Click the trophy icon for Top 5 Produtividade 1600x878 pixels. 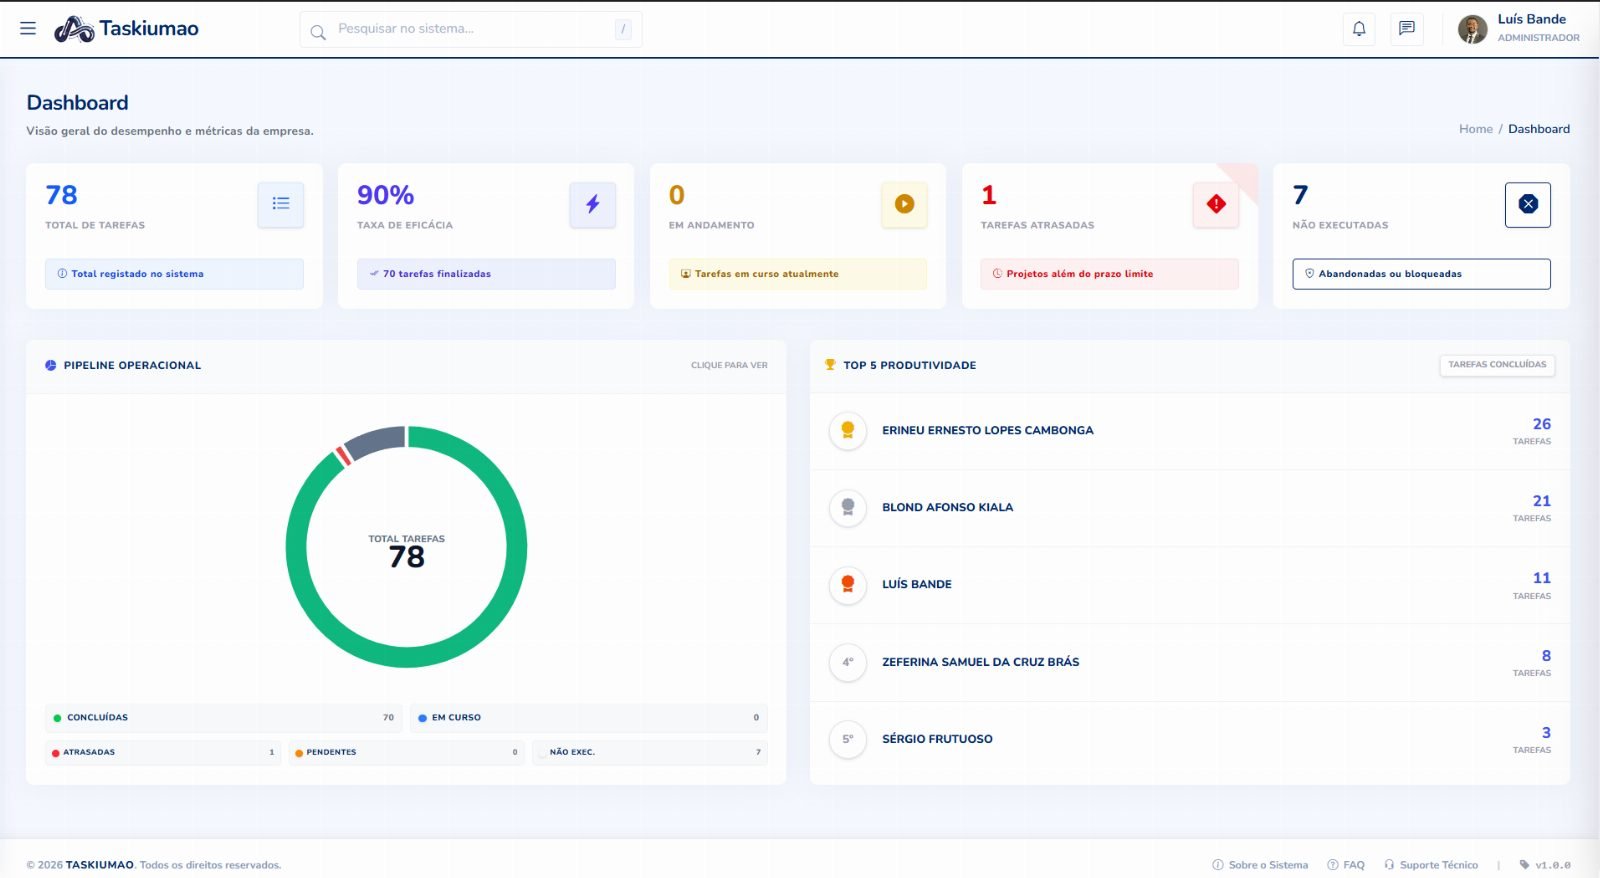[x=830, y=365]
